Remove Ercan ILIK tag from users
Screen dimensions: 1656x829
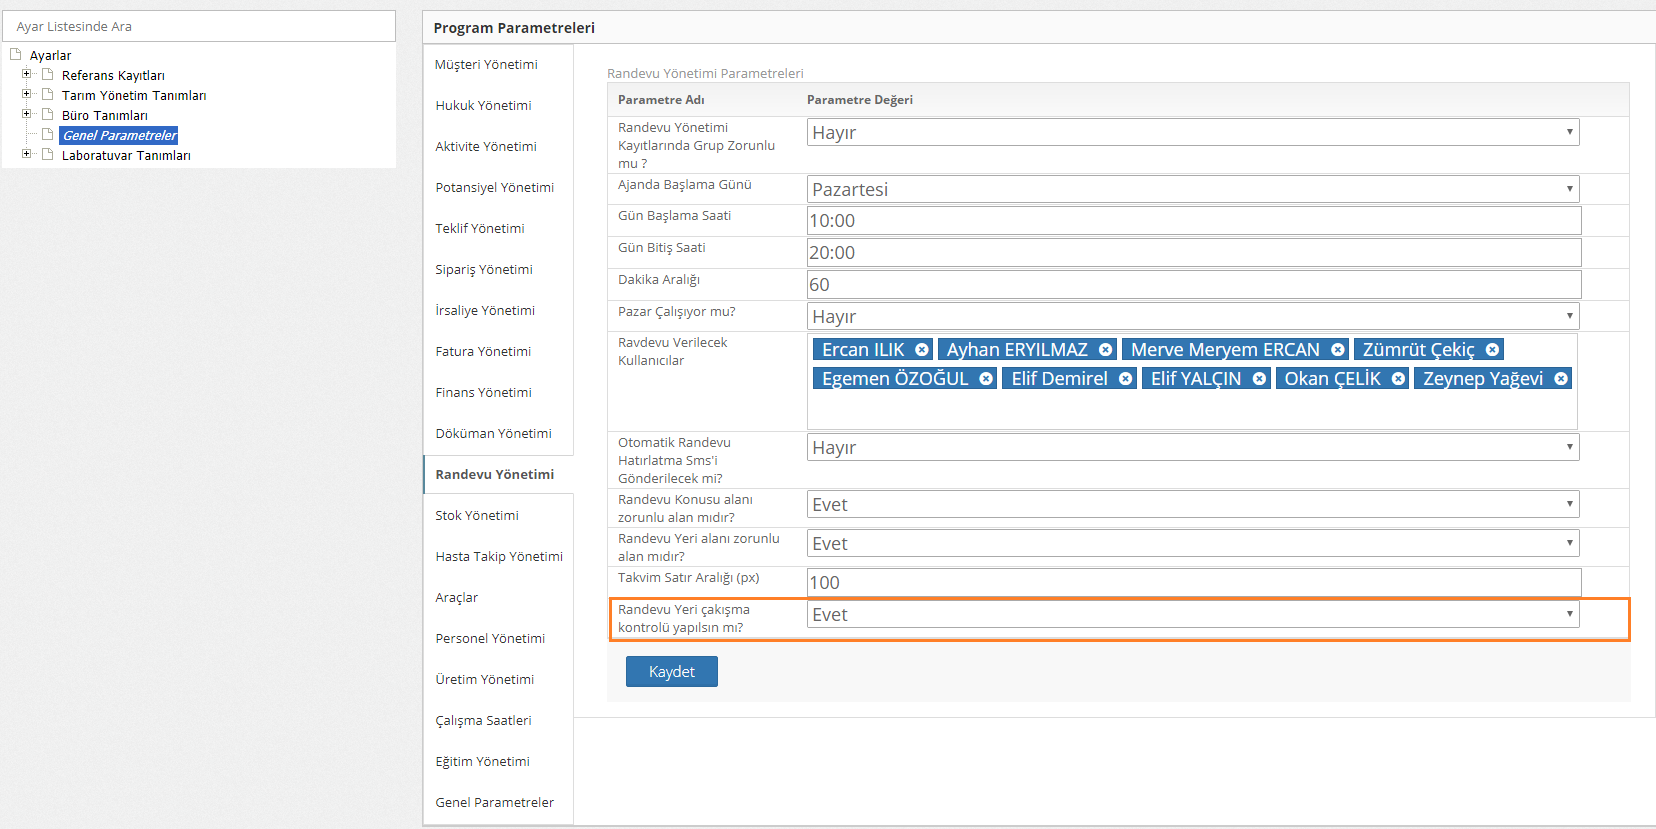(921, 350)
